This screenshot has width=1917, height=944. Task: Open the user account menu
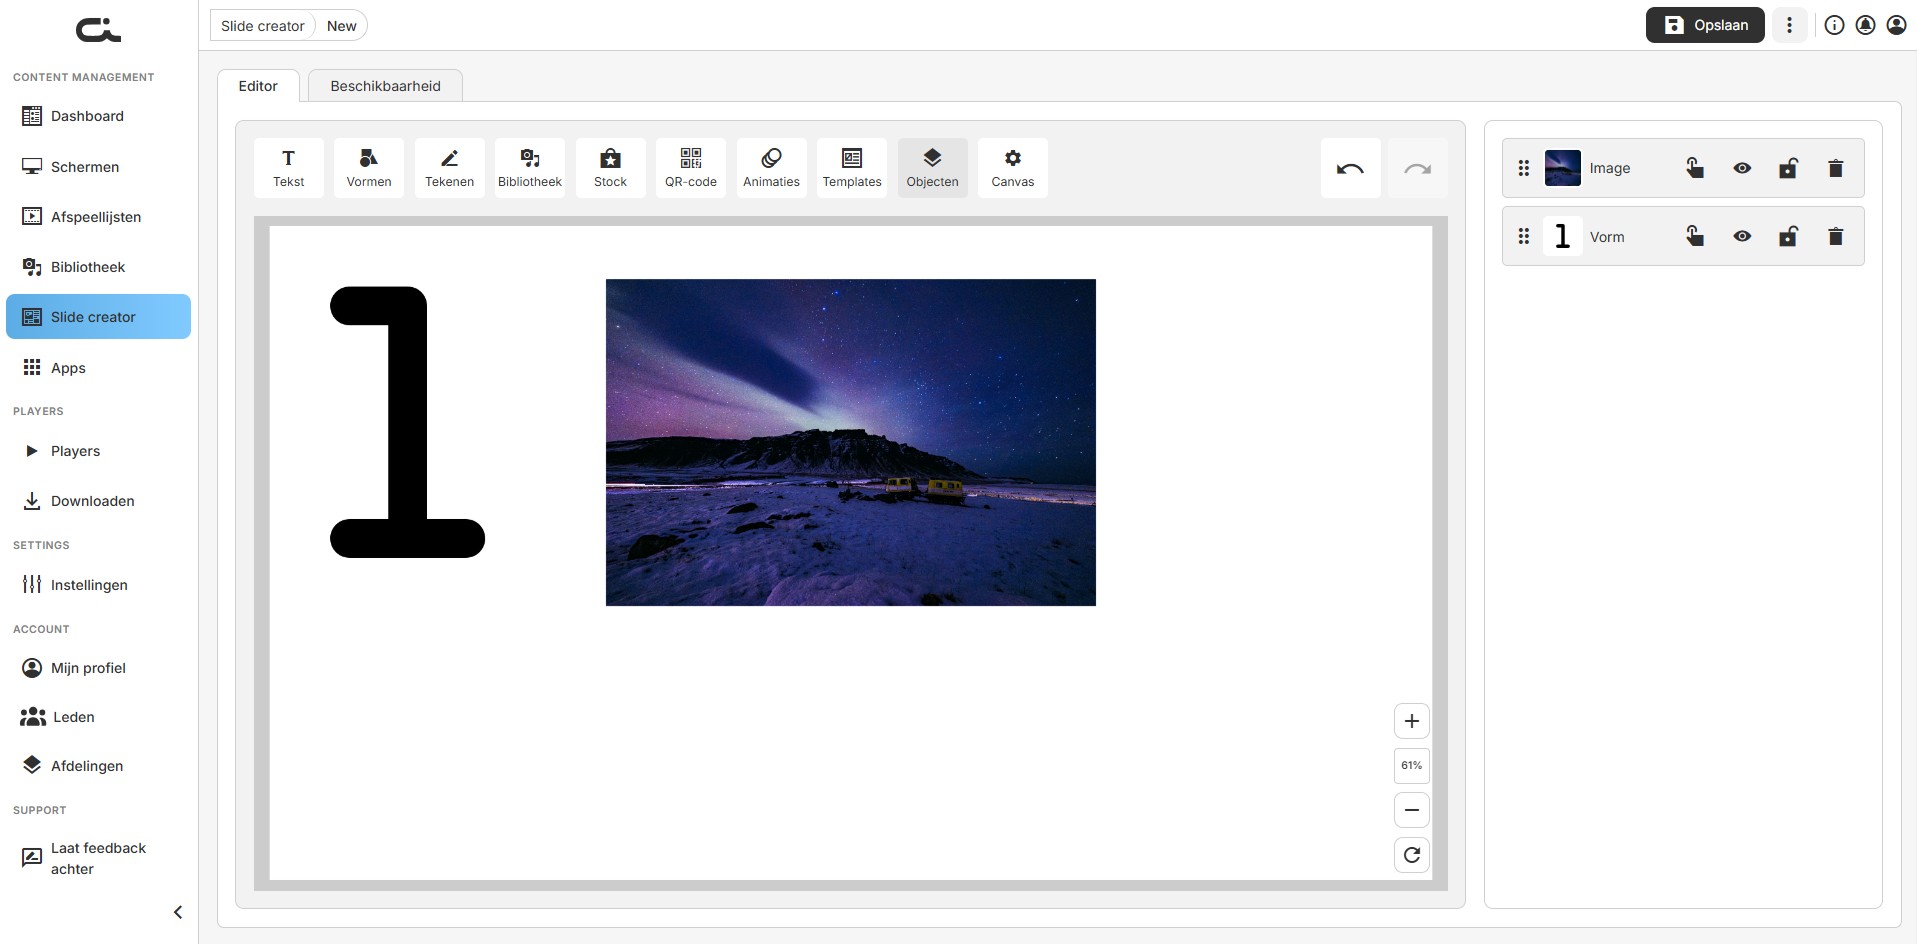[1896, 25]
